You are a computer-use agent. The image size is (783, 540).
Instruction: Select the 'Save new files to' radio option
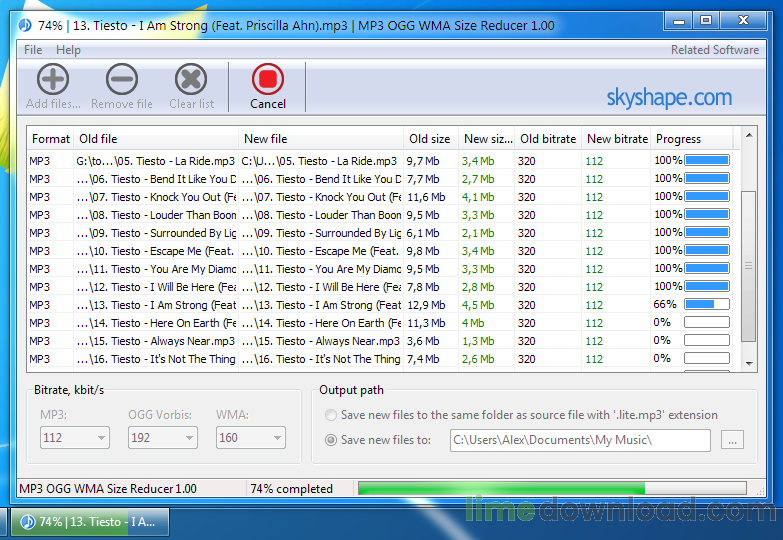tap(331, 440)
